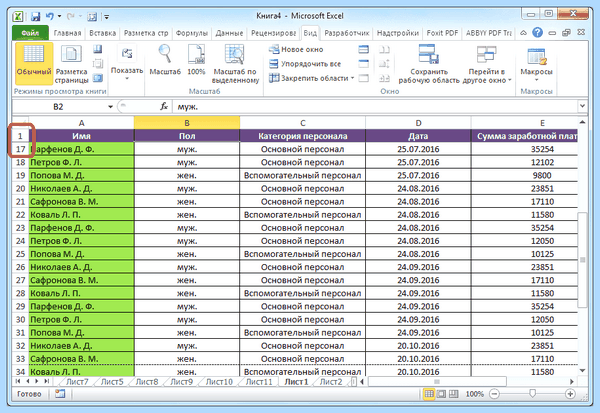The height and width of the screenshot is (413, 600).
Task: Click Save Workspace (Сохранить рабочую область)
Action: pos(429,64)
